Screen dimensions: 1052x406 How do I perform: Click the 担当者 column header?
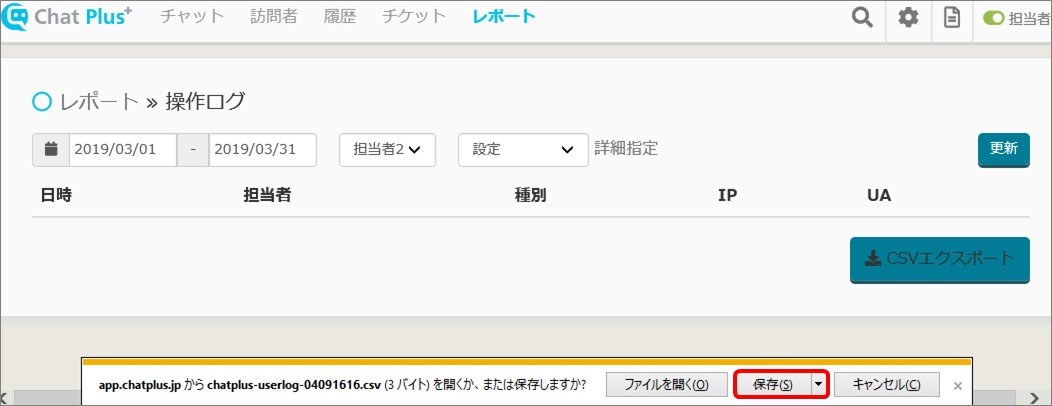click(x=267, y=196)
